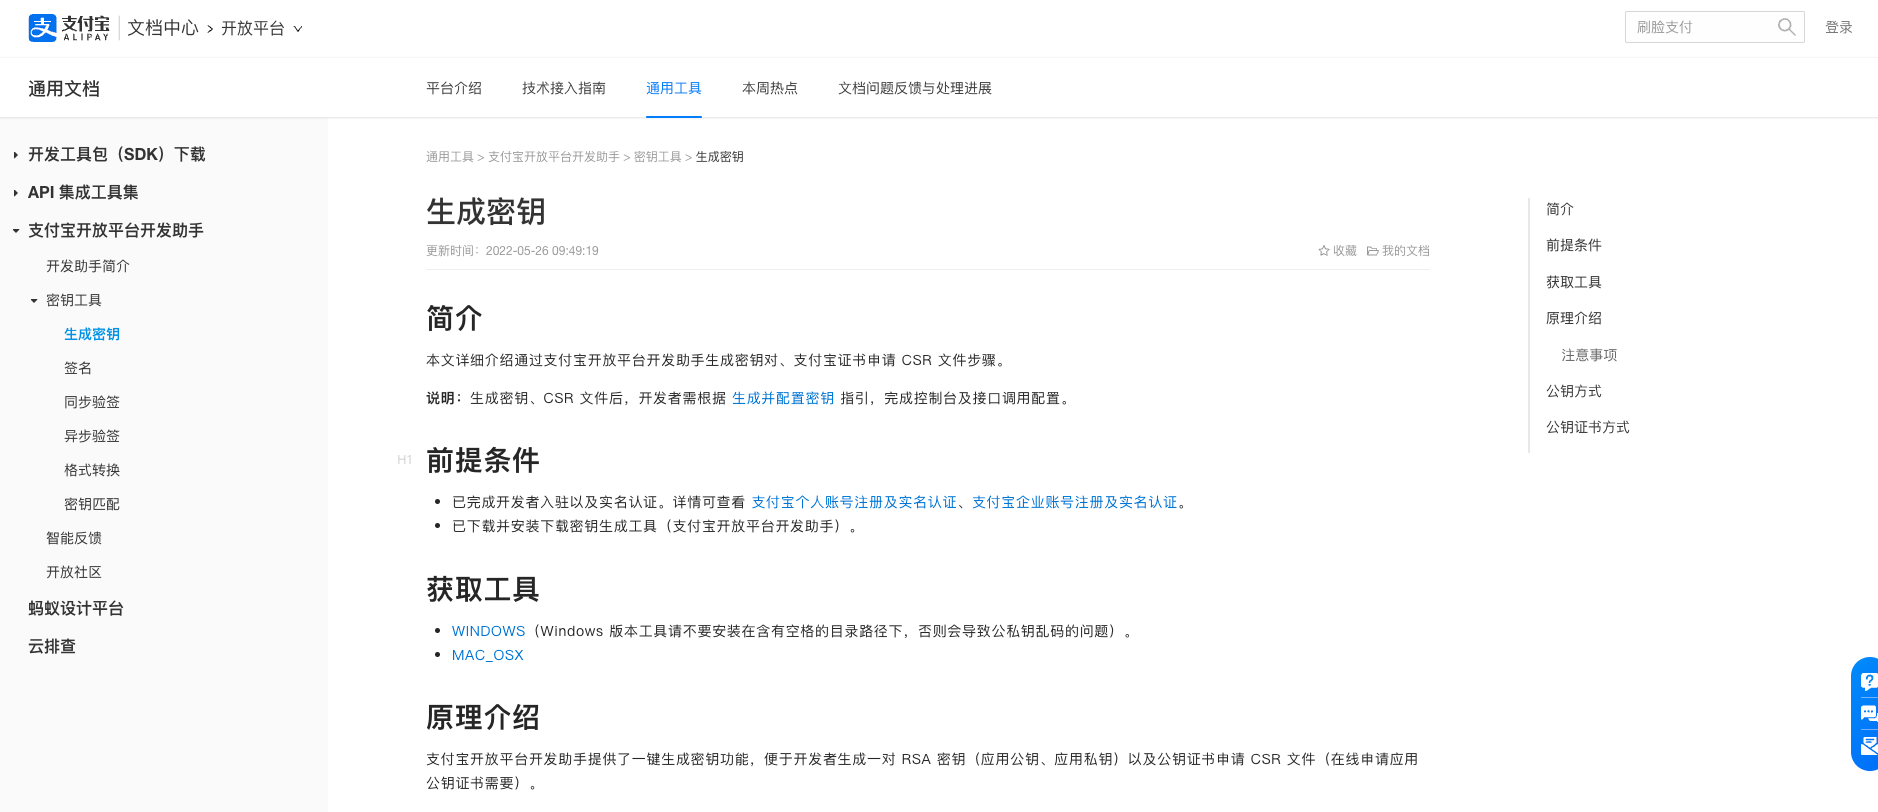This screenshot has width=1878, height=812.
Task: Open 文档问题反馈与处理进展 tab
Action: 915,88
